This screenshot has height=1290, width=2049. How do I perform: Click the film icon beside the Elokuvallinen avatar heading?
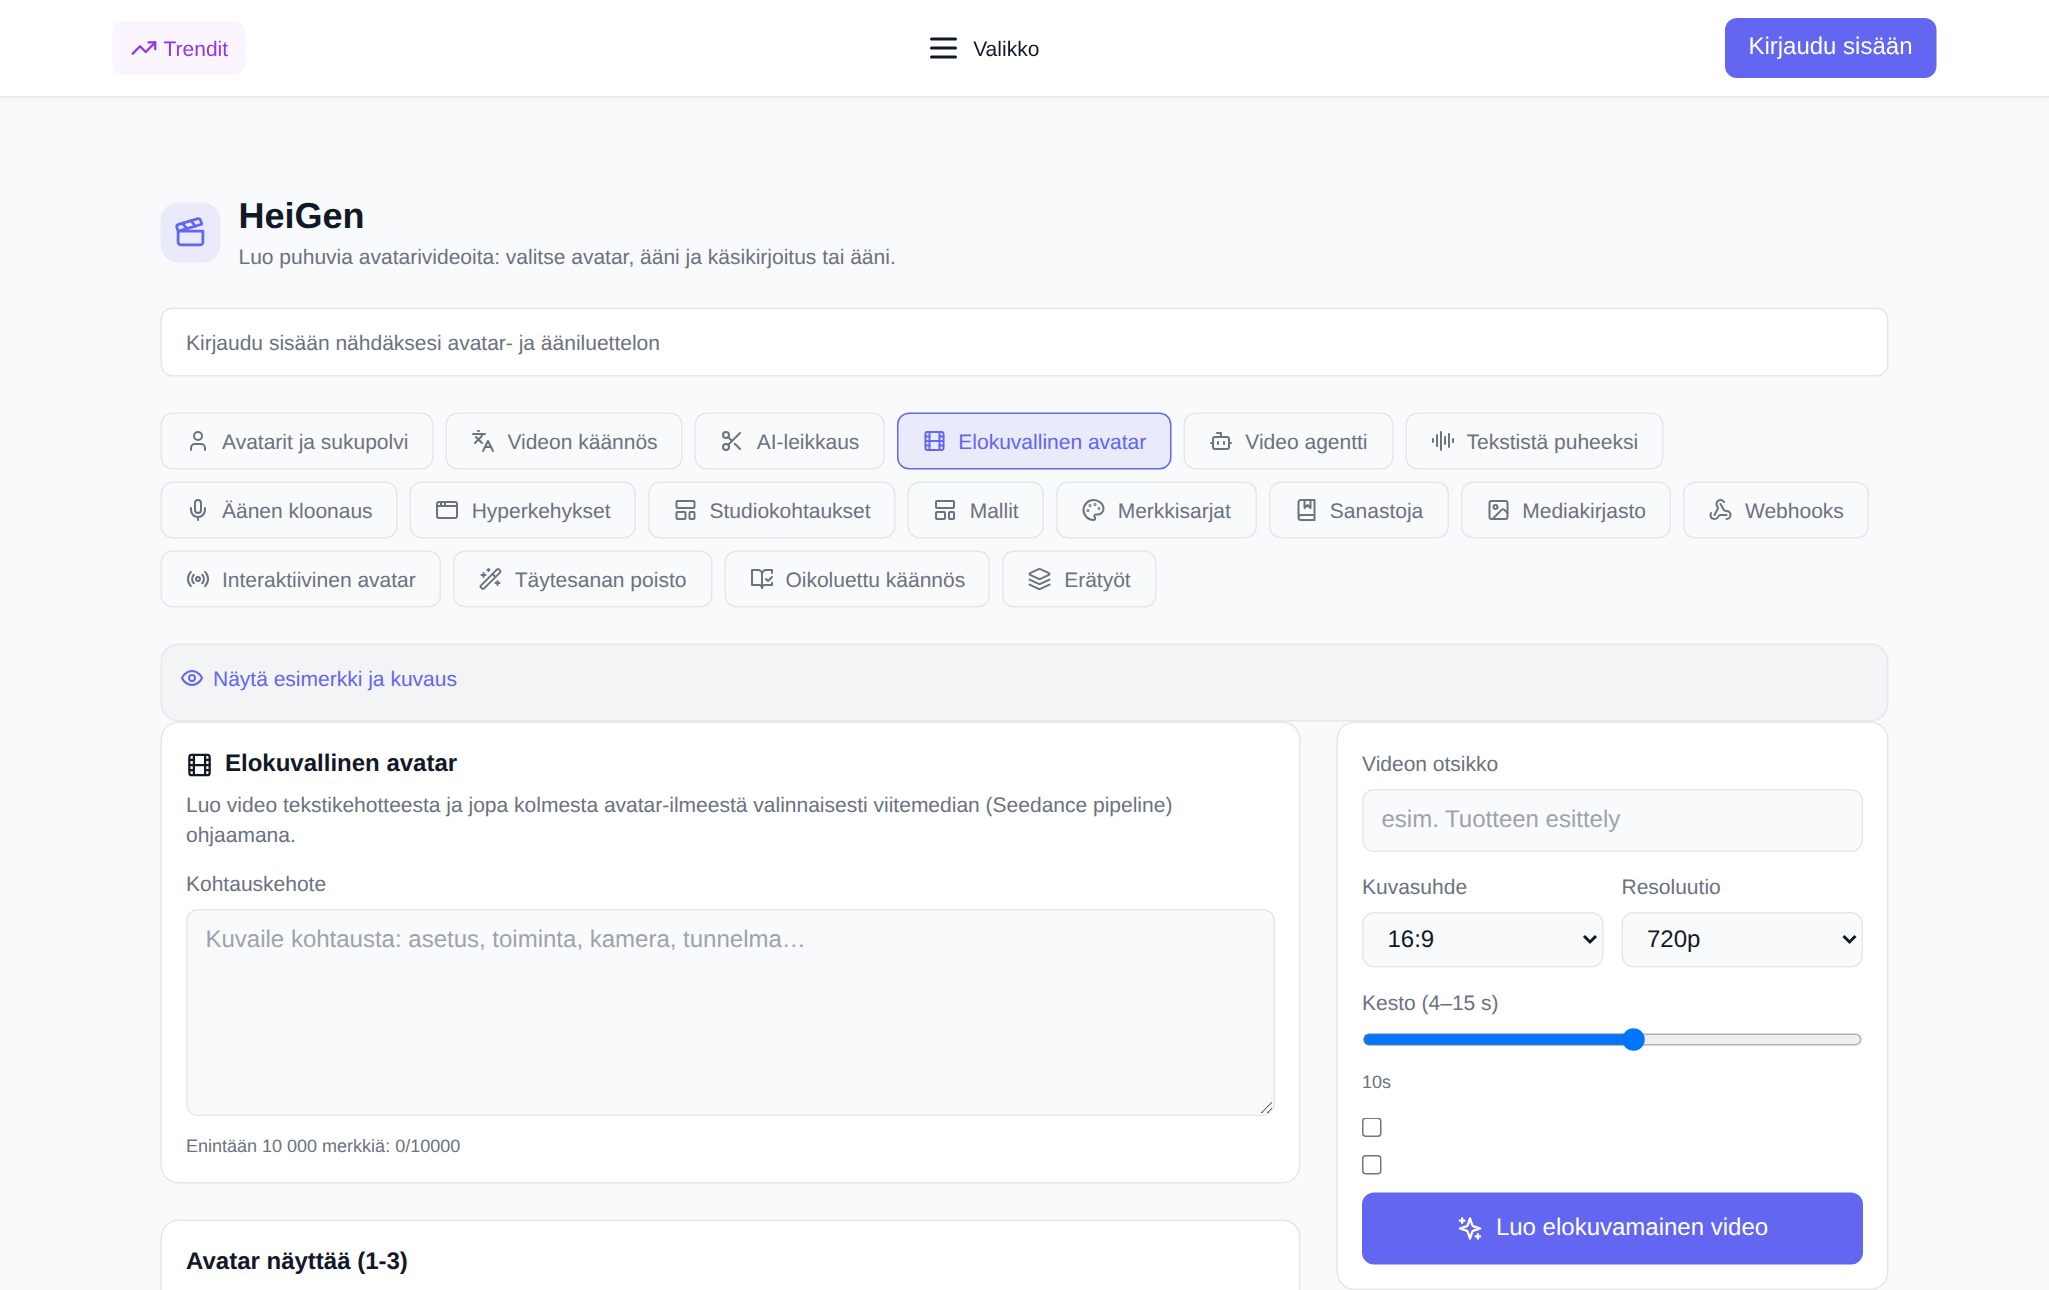(x=199, y=765)
